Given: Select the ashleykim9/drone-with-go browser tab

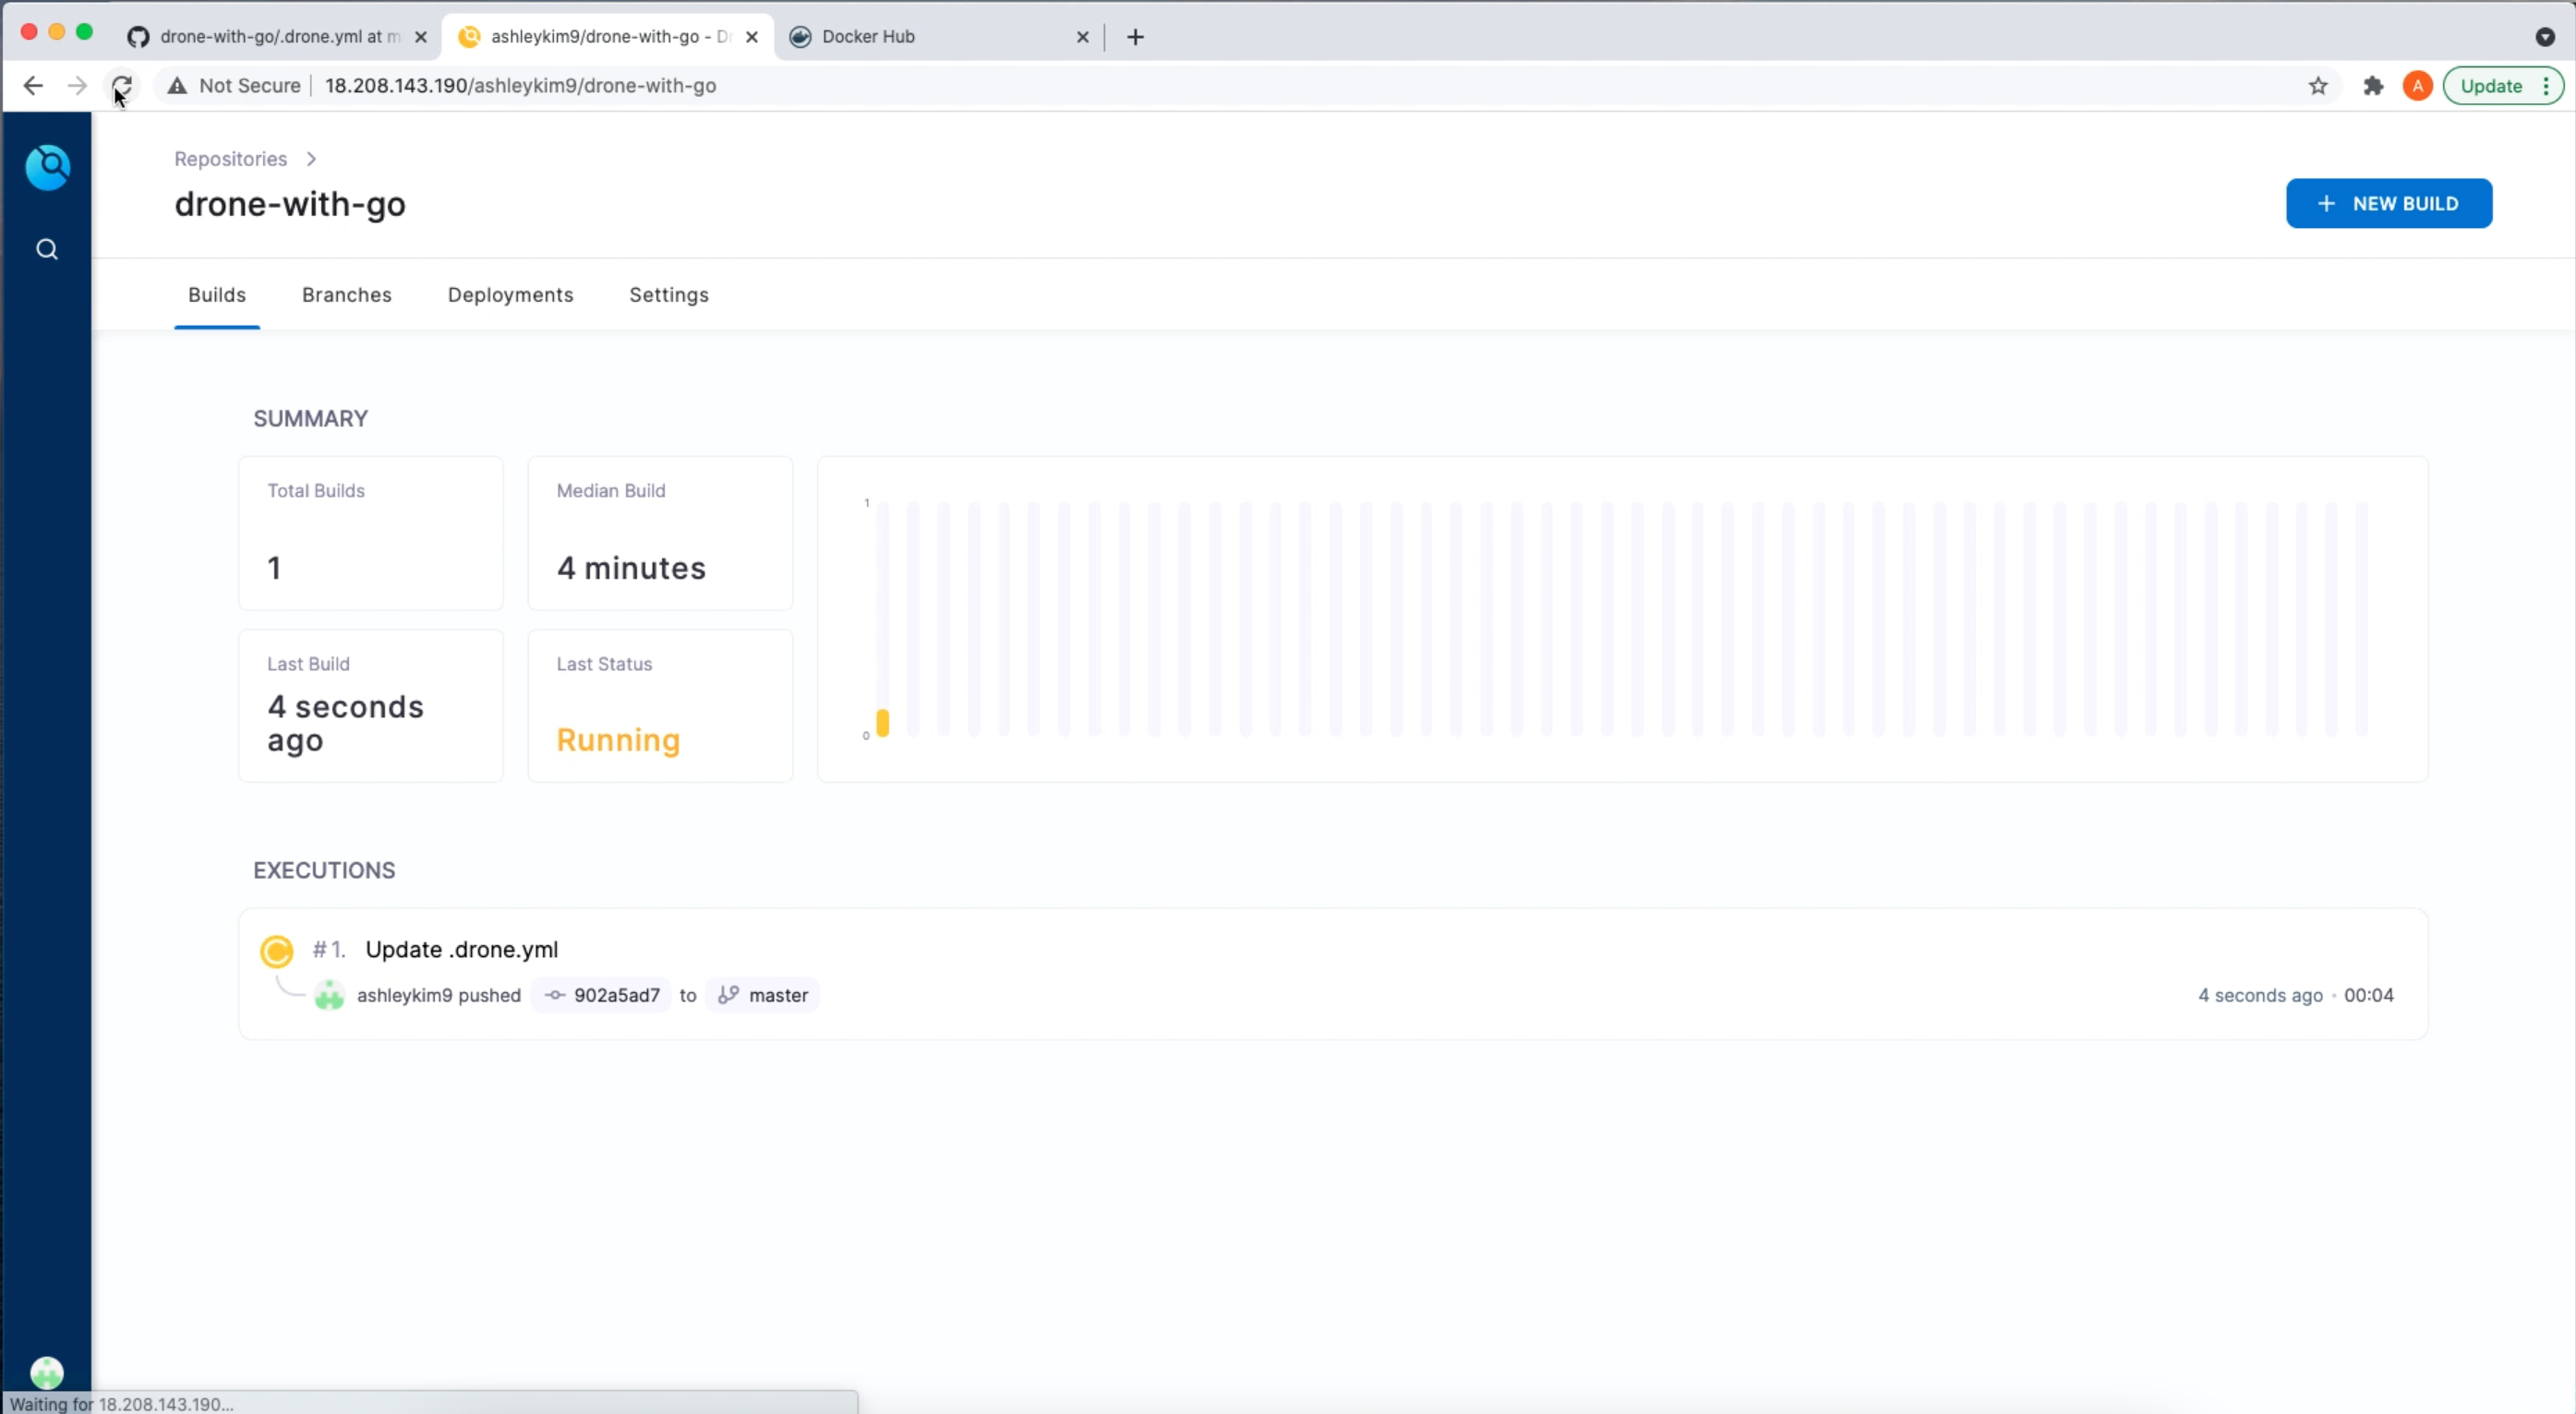Looking at the screenshot, I should click(608, 37).
